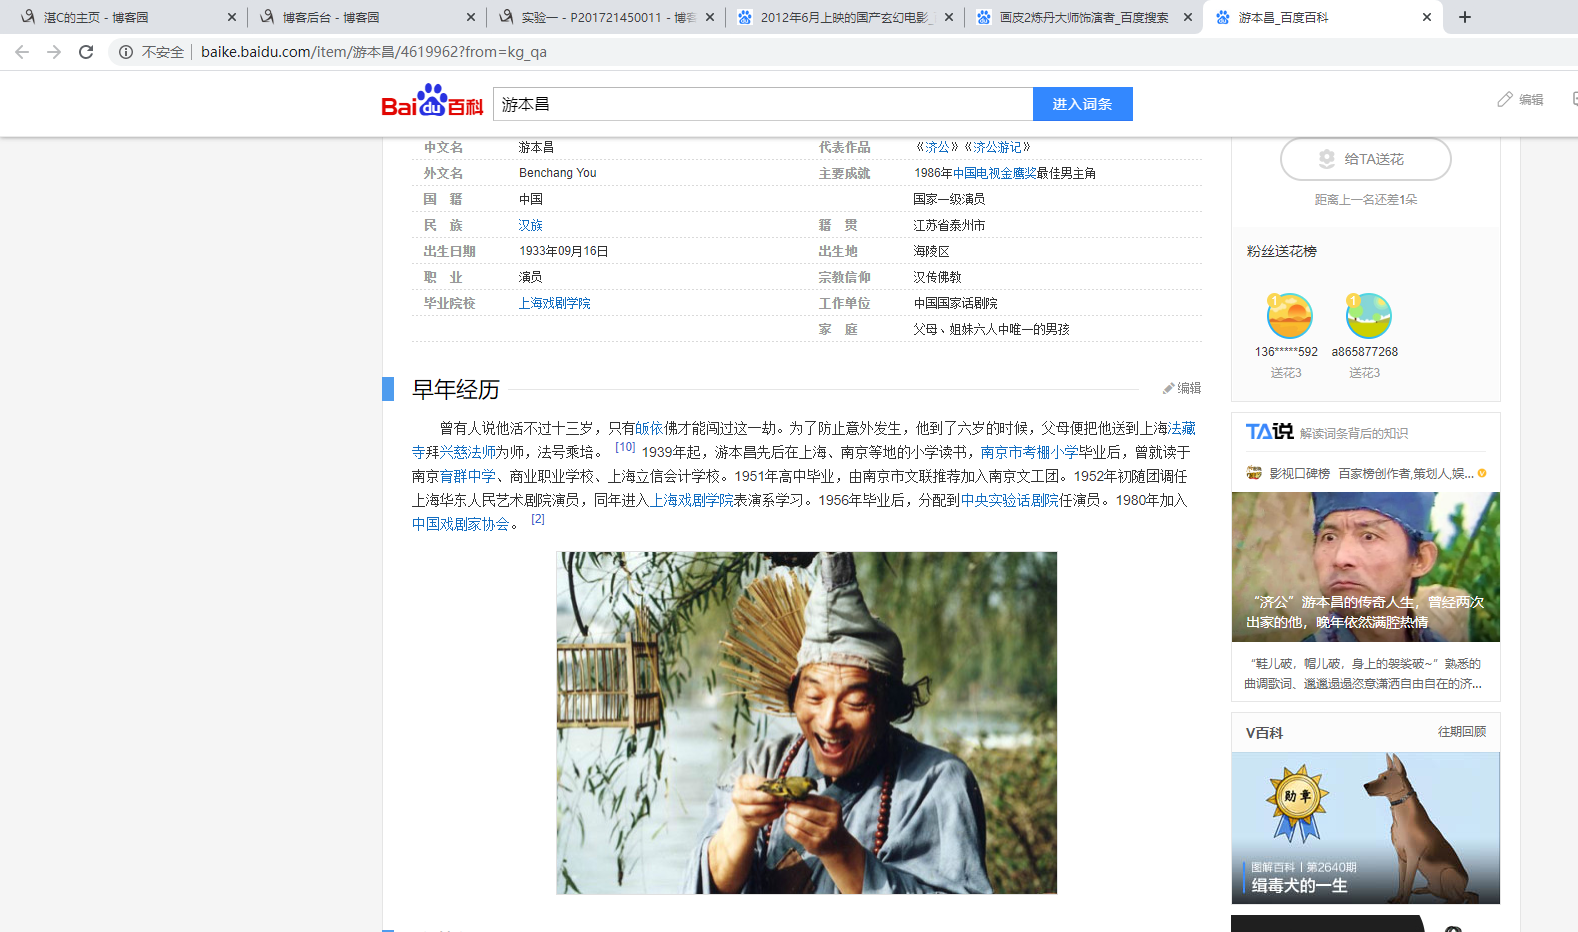Viewport: 1578px width, 932px height.
Task: Click the 粉丝送花榜 heading
Action: (1282, 251)
